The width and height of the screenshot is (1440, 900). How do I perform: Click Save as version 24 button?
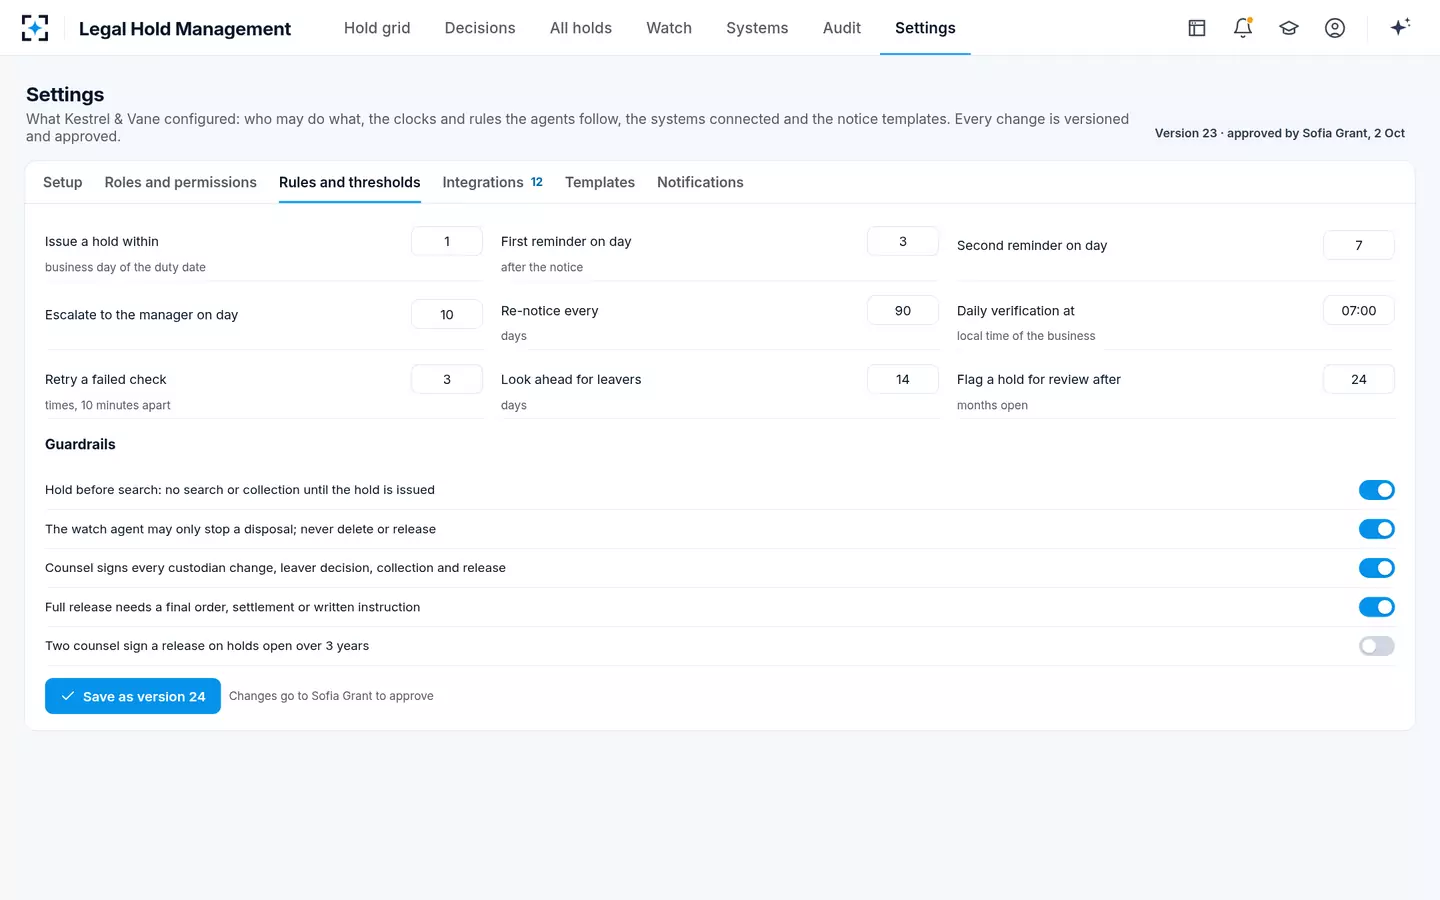133,696
